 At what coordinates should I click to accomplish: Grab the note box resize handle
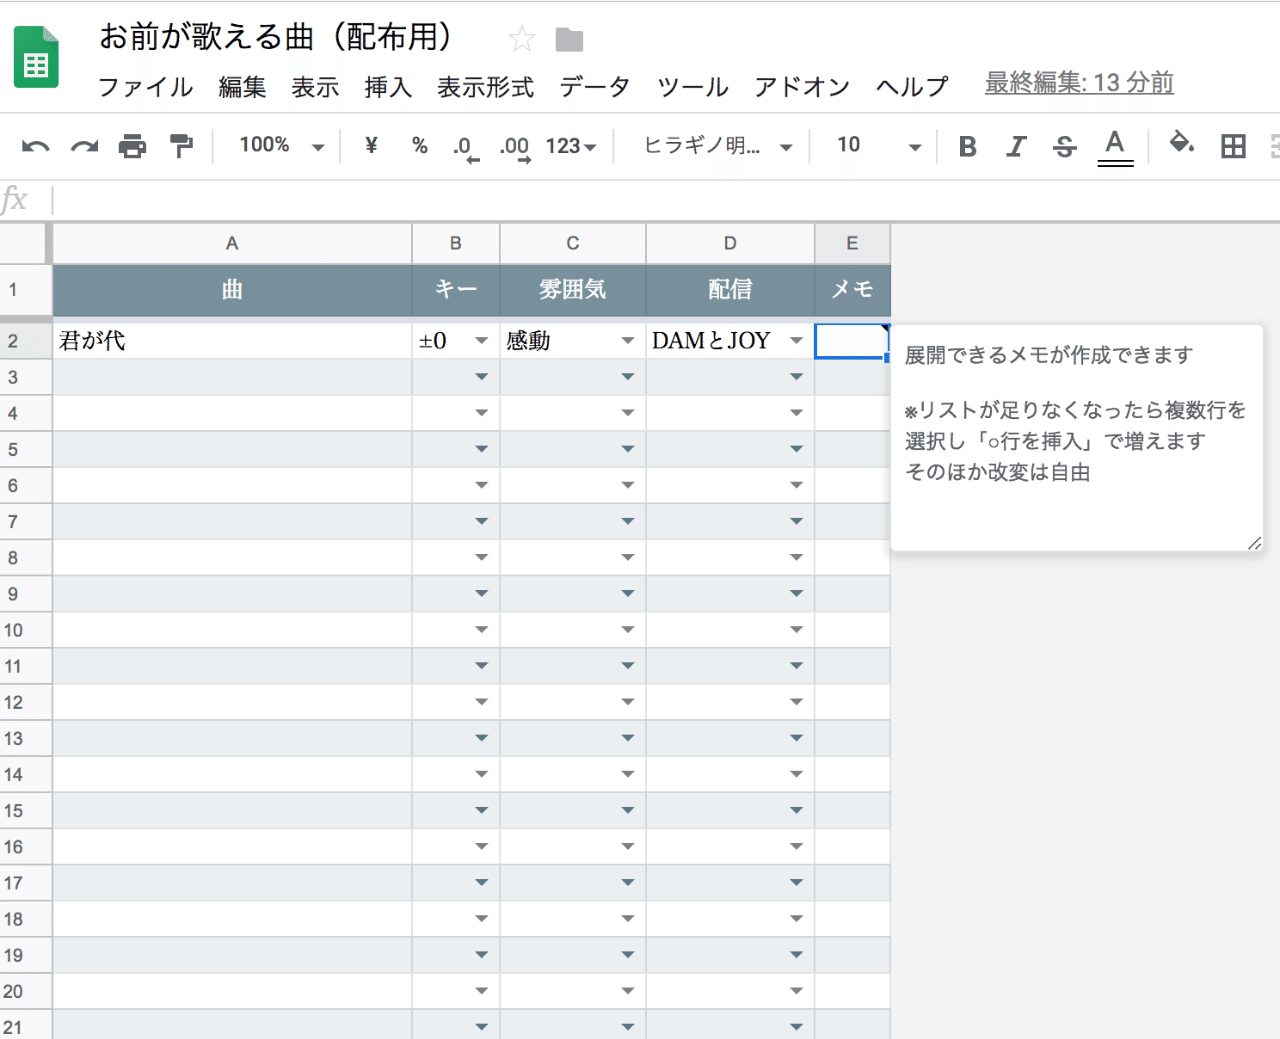[x=1255, y=543]
